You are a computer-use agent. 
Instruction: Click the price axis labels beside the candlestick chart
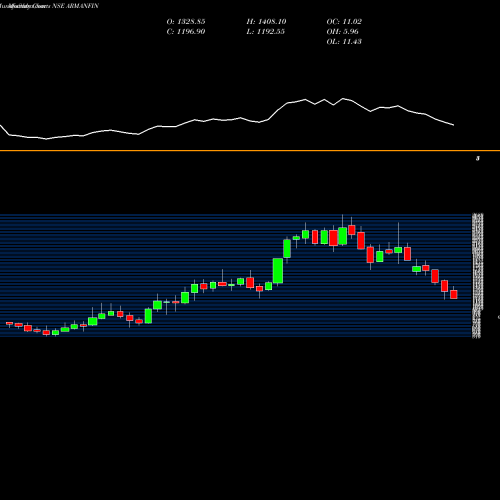(x=478, y=276)
